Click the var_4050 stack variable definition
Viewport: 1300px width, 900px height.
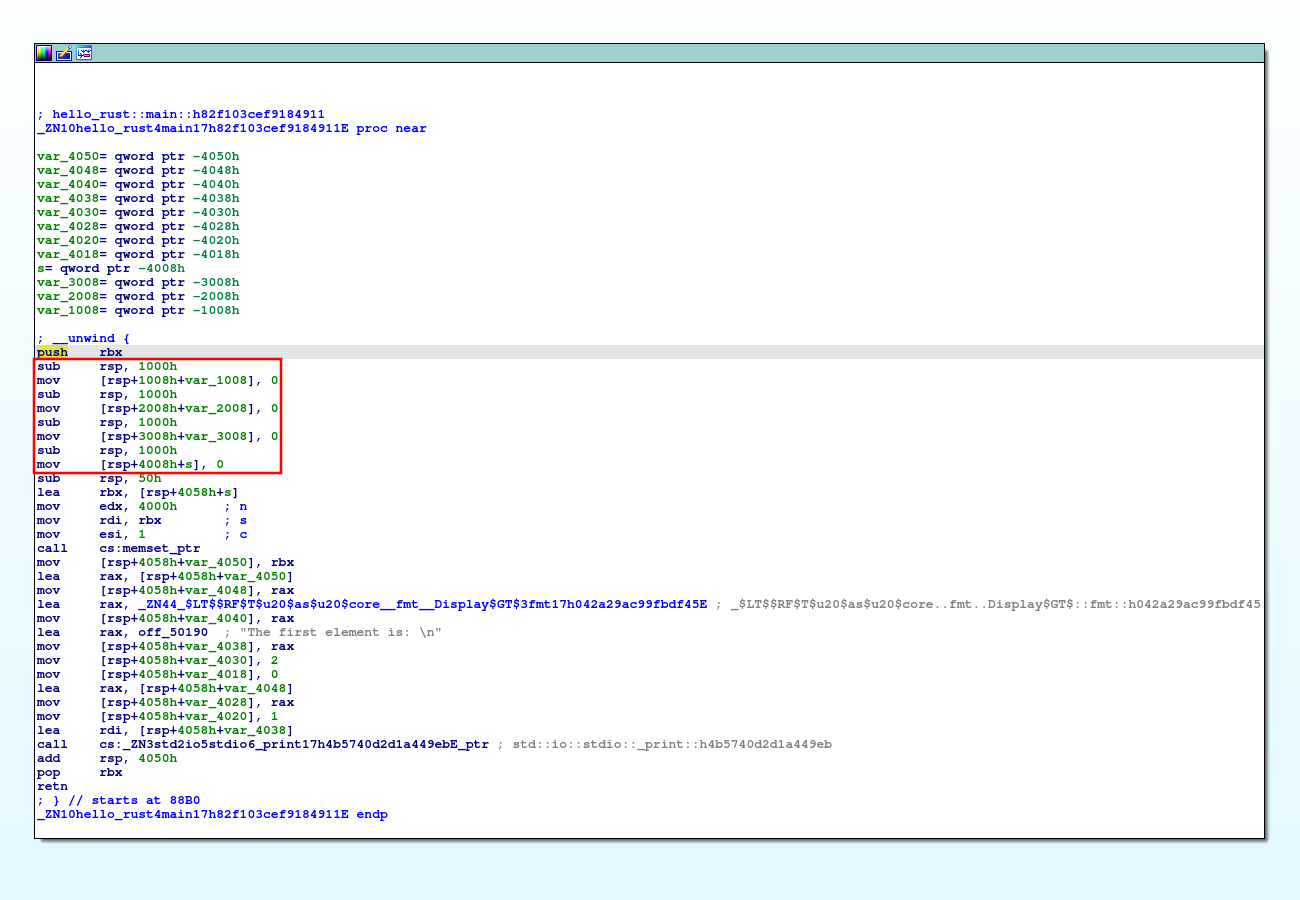[70, 156]
